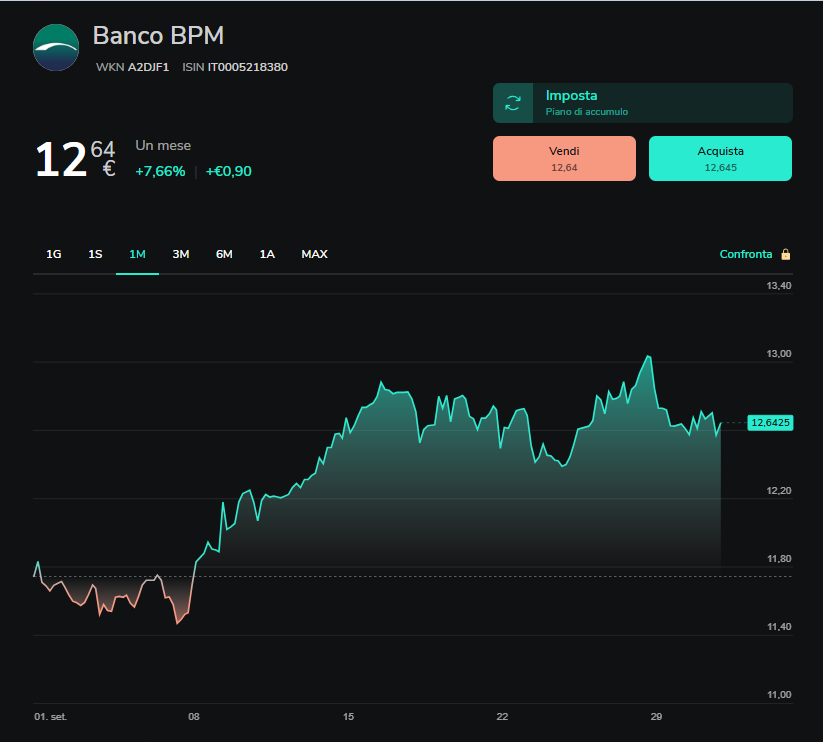Show the 3M price history
Image resolution: width=823 pixels, height=742 pixels.
(x=181, y=255)
